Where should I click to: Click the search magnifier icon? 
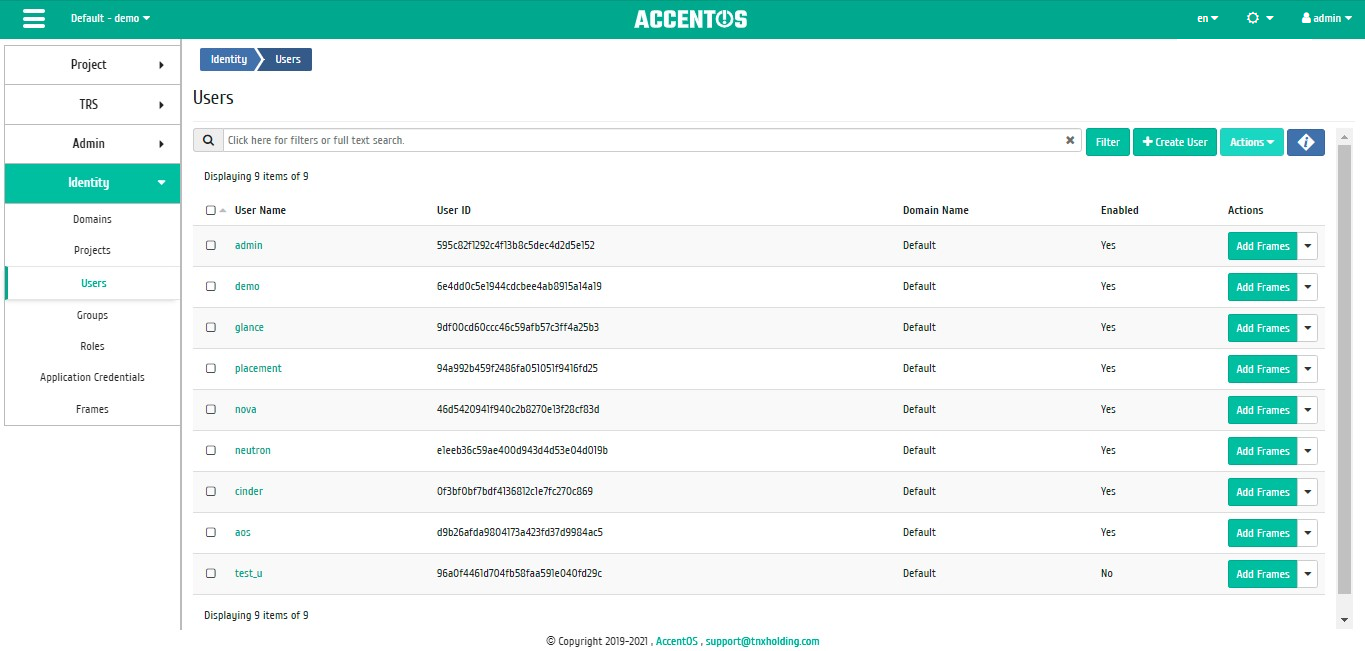tap(208, 141)
